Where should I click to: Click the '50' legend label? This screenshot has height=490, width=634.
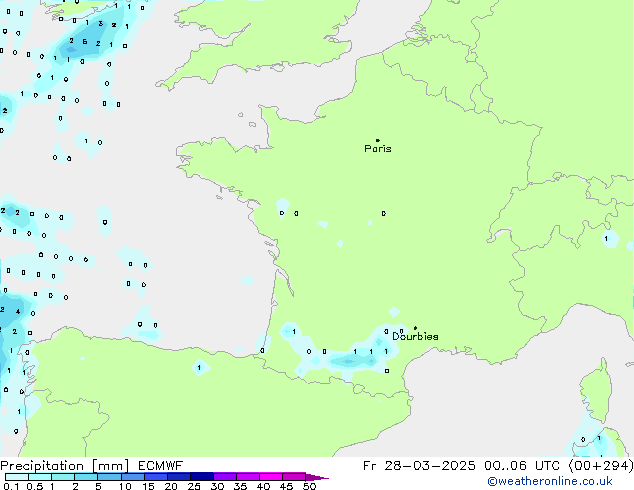[310, 486]
